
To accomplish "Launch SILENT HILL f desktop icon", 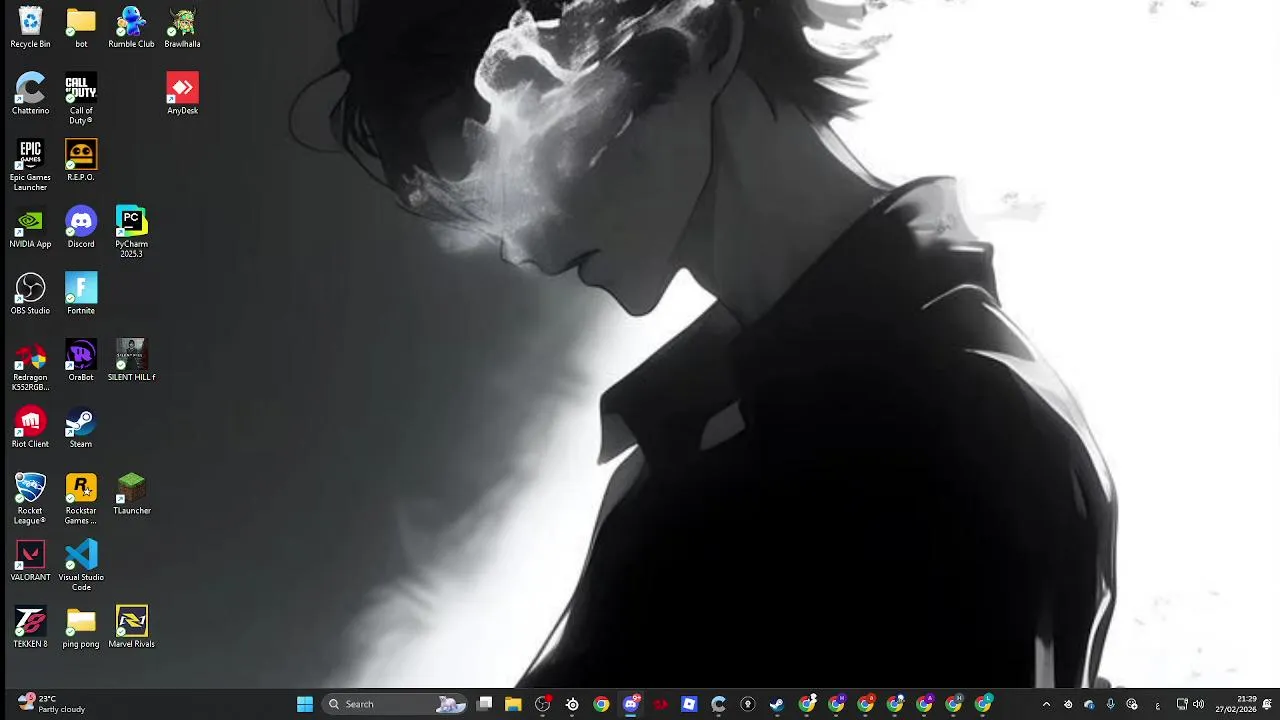I will click(x=131, y=361).
